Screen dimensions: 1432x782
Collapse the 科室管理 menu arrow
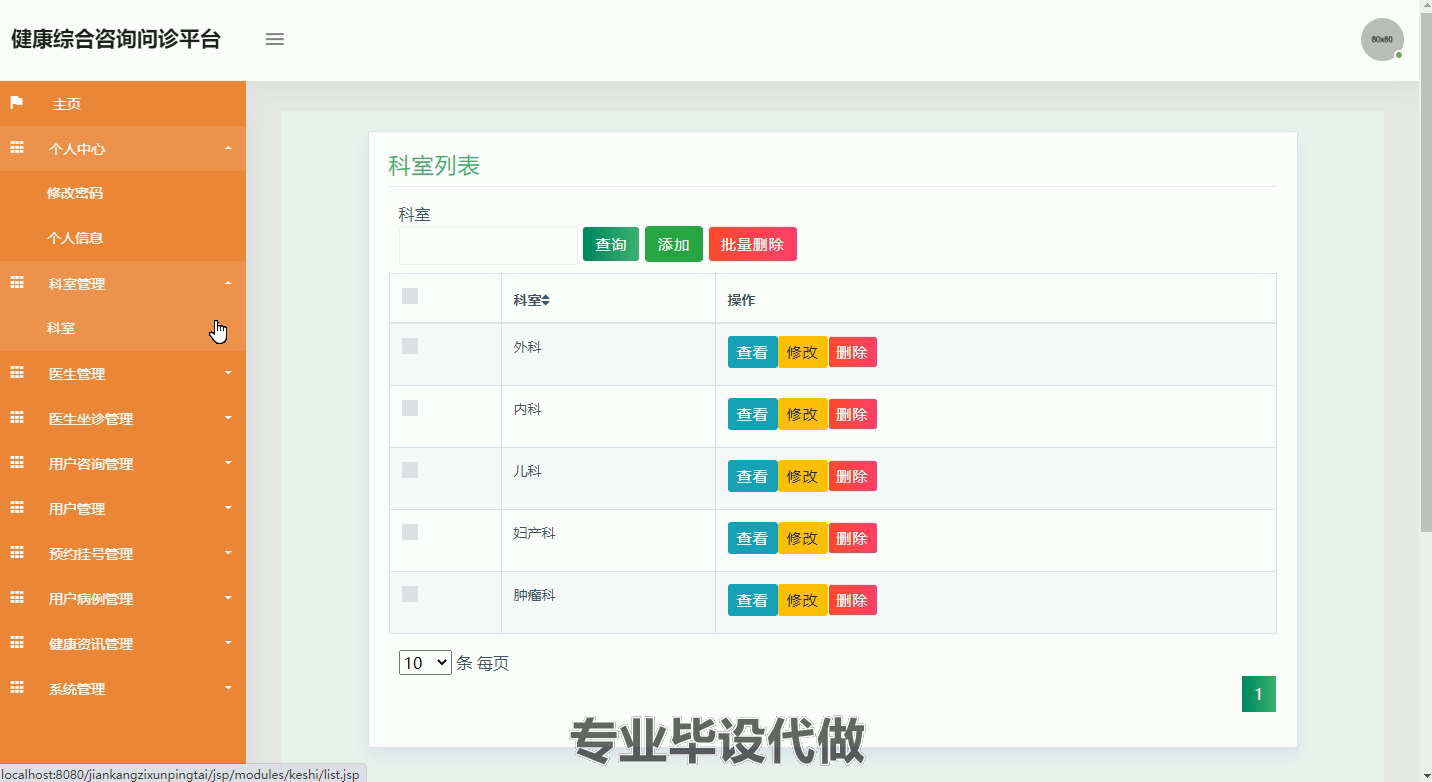[228, 283]
